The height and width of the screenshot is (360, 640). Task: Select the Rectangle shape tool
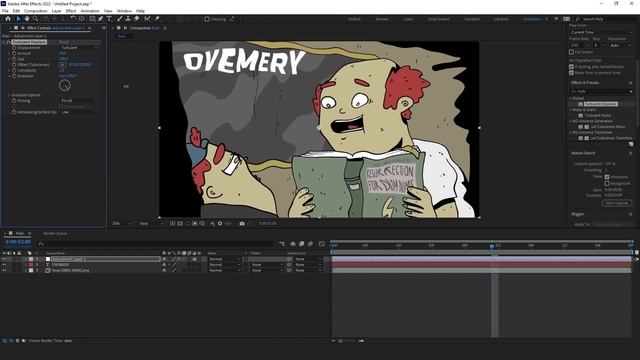[92, 19]
